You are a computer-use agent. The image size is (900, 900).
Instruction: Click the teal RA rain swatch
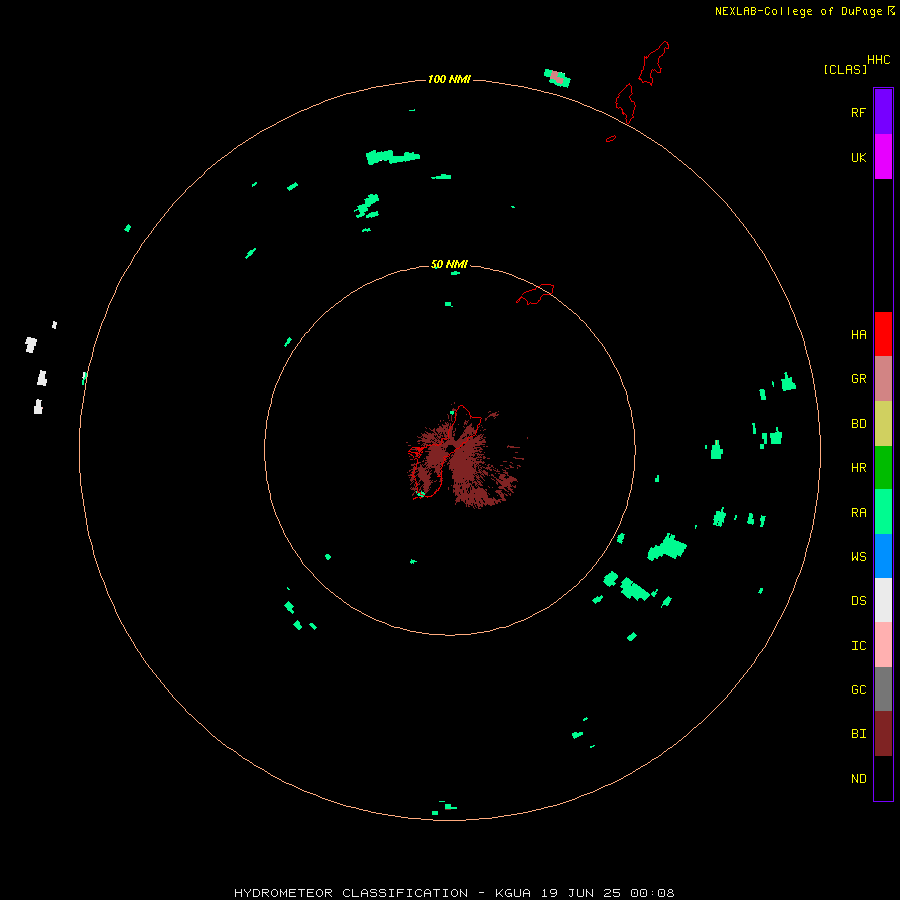click(883, 512)
